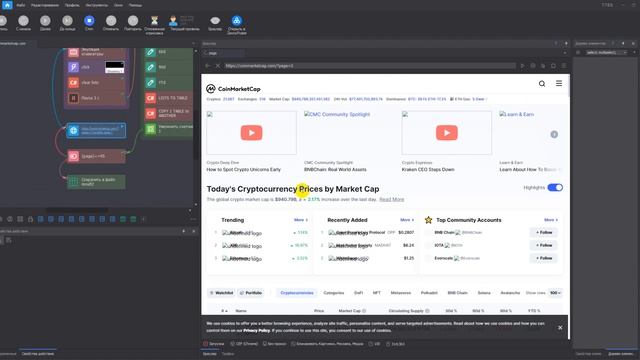Click the carousel next arrow beside Learn & Earn
The width and height of the screenshot is (640, 360).
(554, 134)
